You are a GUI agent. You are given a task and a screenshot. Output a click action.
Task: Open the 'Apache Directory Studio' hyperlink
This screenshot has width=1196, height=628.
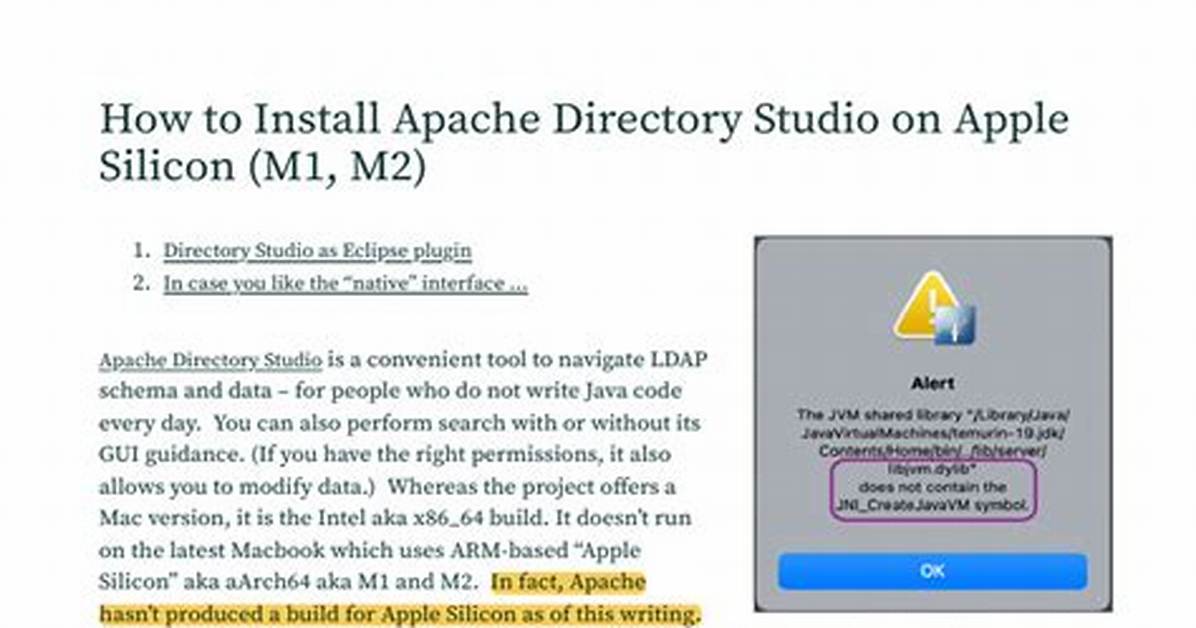pyautogui.click(x=210, y=360)
